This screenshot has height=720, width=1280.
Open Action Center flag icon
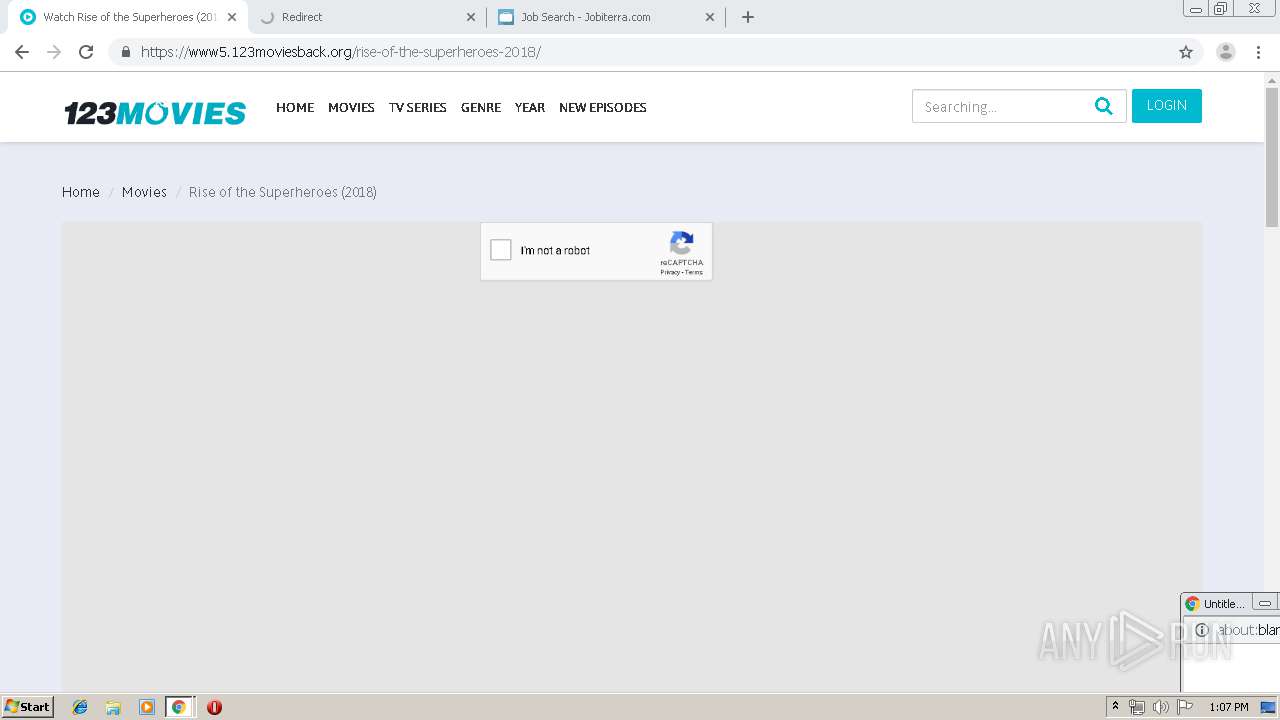click(1185, 707)
